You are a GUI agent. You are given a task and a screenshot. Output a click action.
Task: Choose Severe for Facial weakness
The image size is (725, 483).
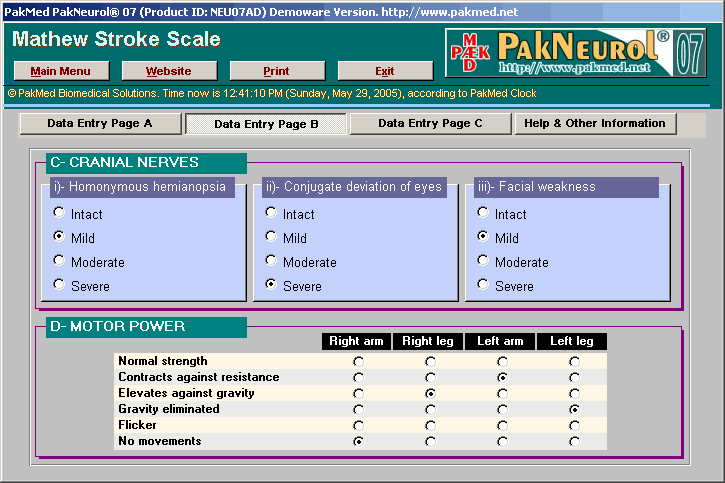[483, 284]
